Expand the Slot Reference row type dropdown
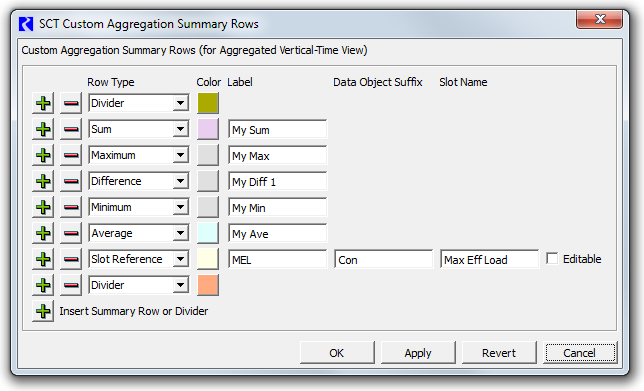Viewport: 644px width, 391px height. pyautogui.click(x=180, y=259)
